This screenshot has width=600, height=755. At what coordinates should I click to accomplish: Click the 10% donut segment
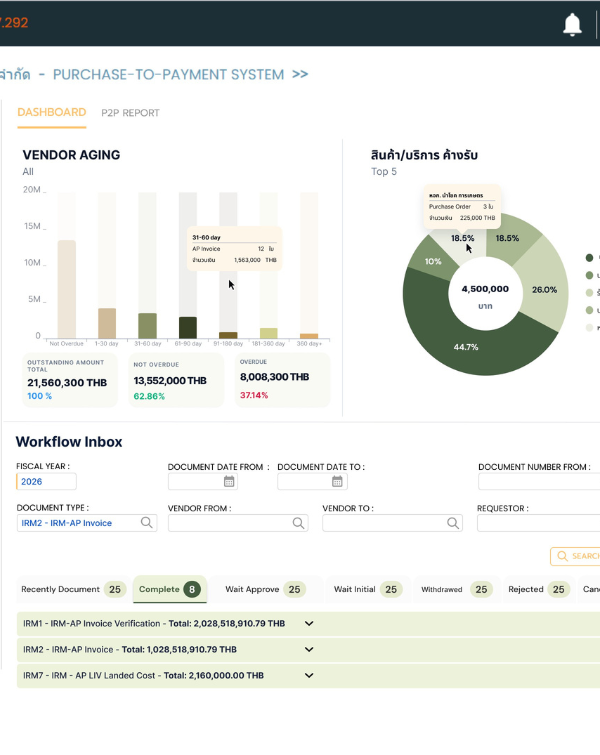[432, 261]
